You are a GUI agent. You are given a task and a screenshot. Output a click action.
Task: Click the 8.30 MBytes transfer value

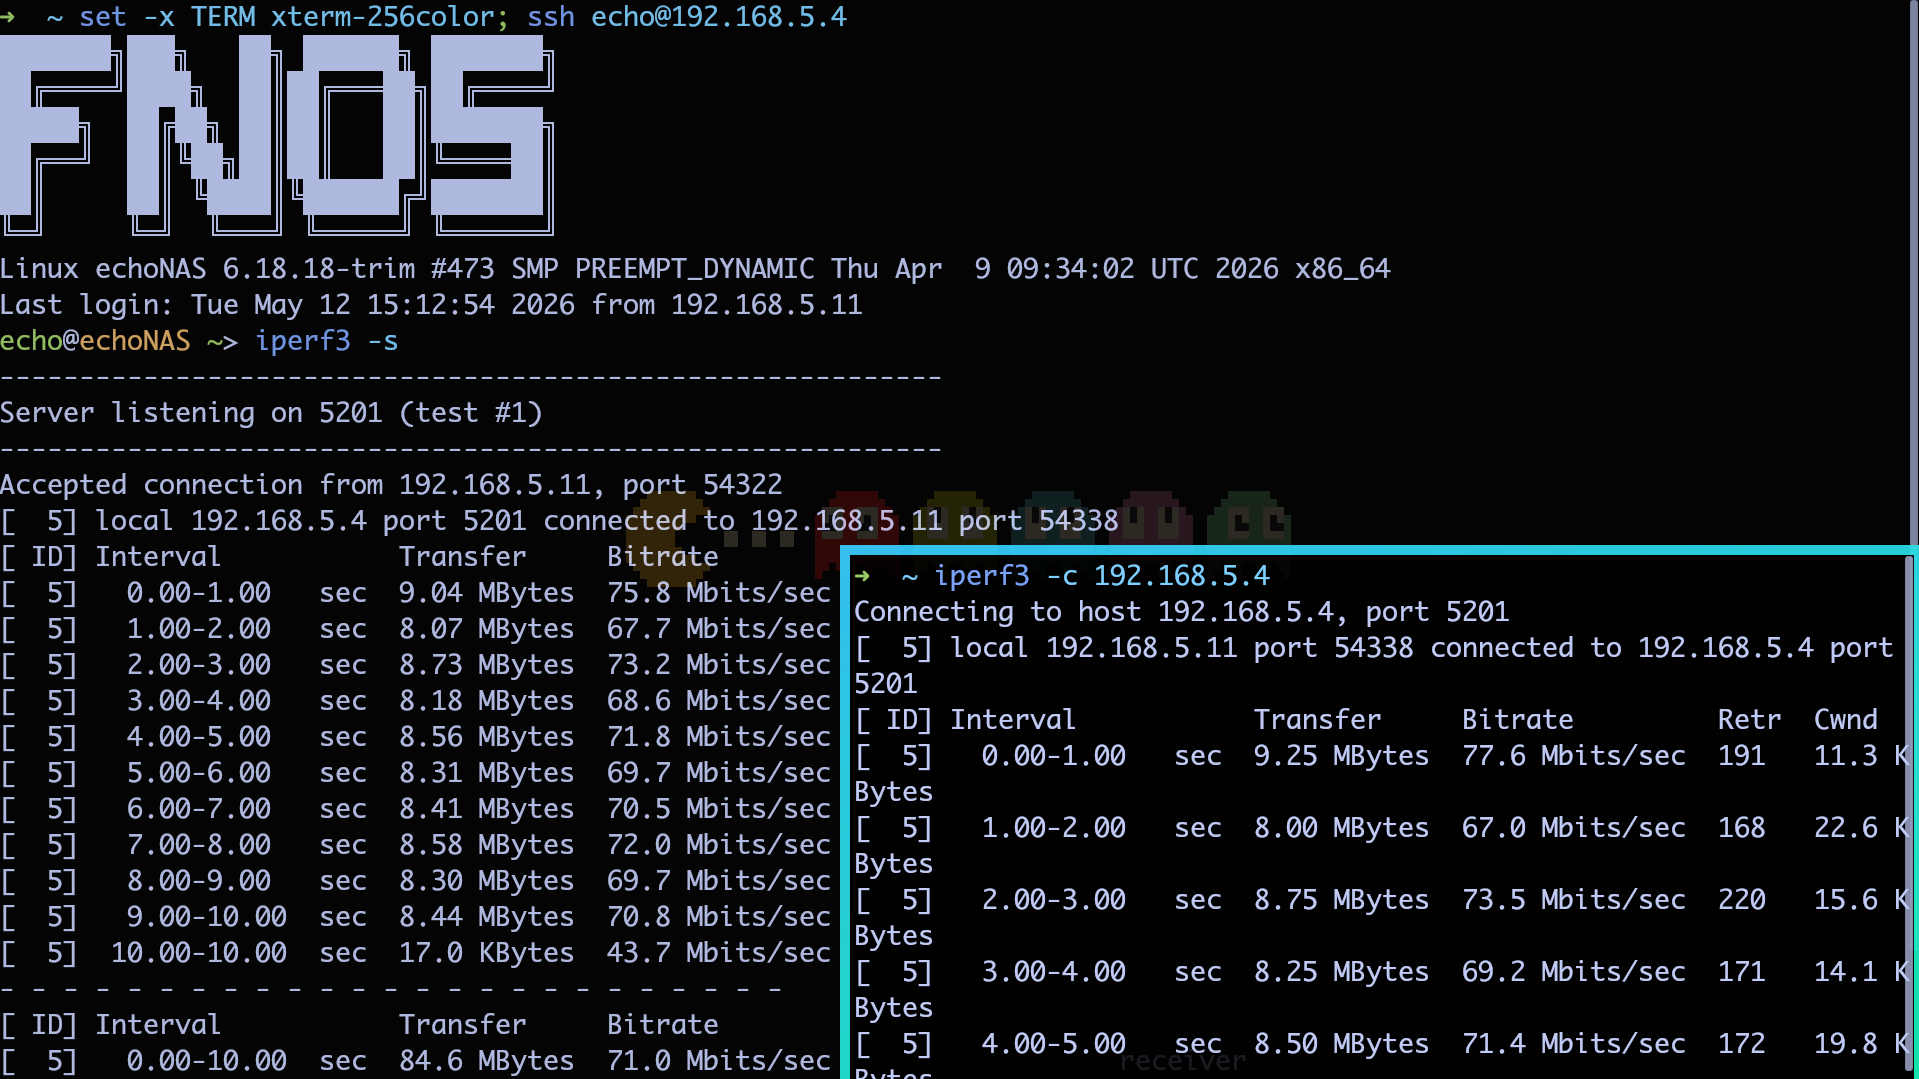487,881
